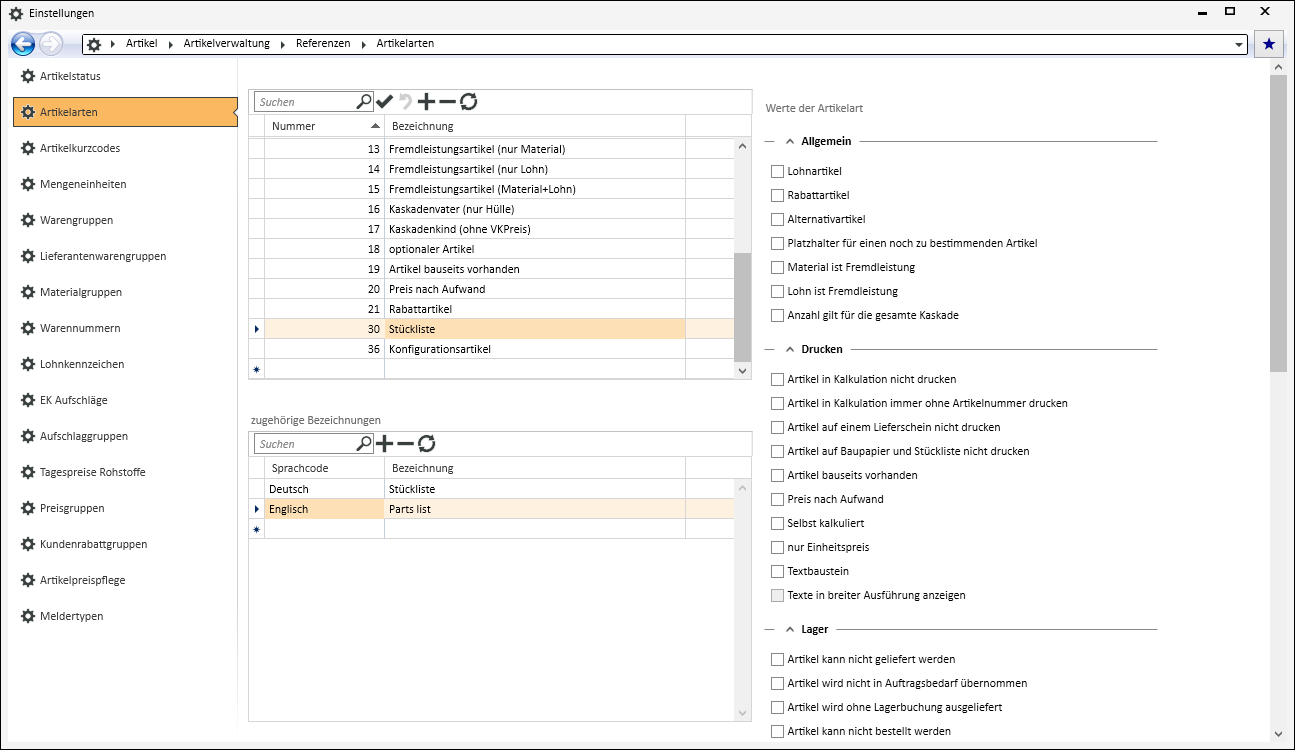
Task: Click into the Artikelarten Suchen field
Action: tap(305, 101)
